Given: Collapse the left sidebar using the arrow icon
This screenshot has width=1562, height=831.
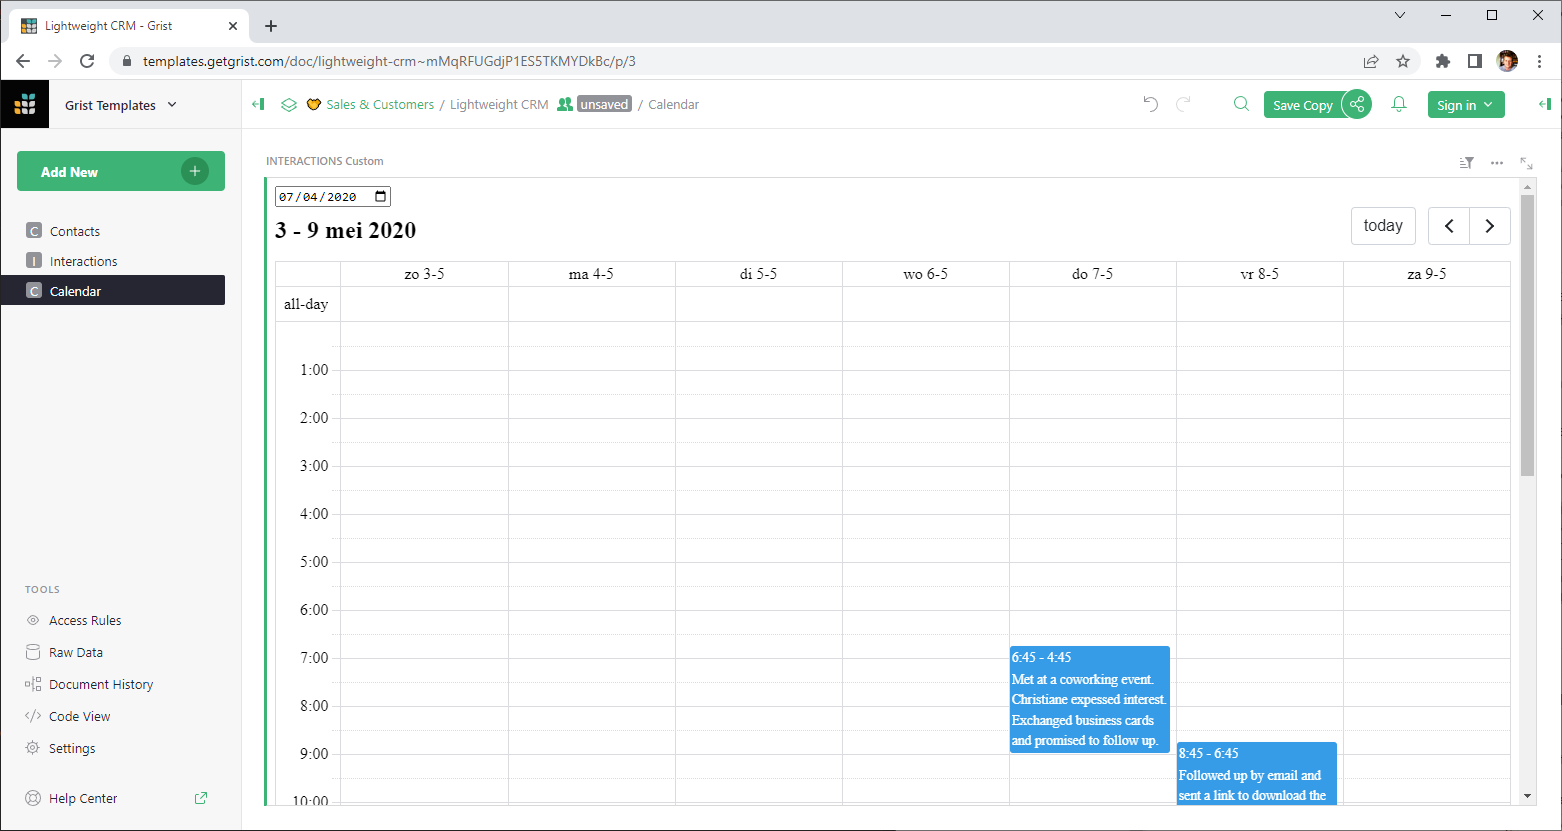Looking at the screenshot, I should (x=258, y=104).
